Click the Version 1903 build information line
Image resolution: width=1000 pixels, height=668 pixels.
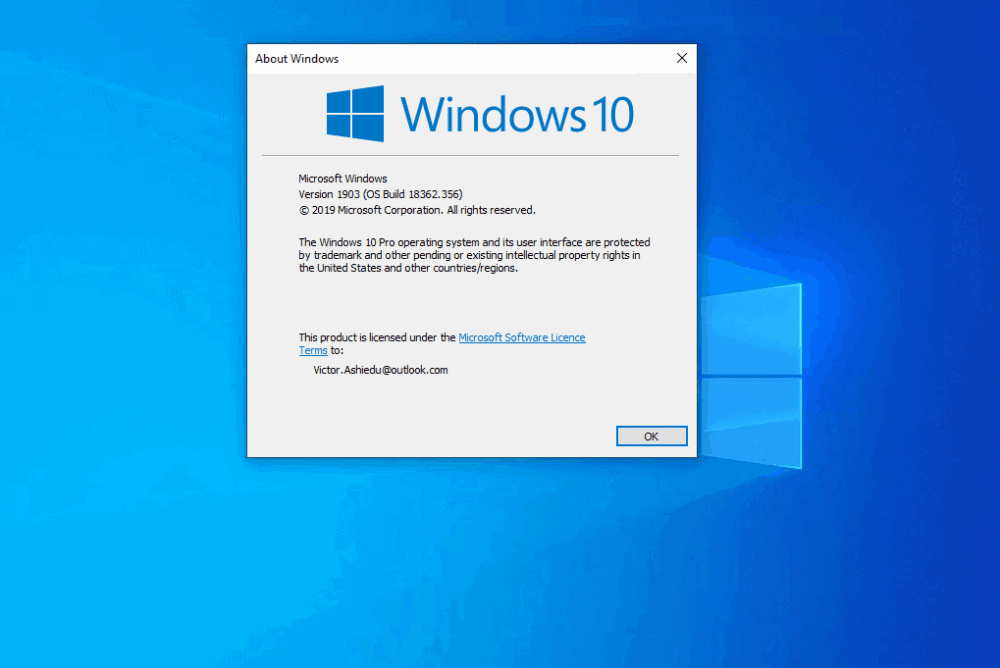pyautogui.click(x=380, y=194)
